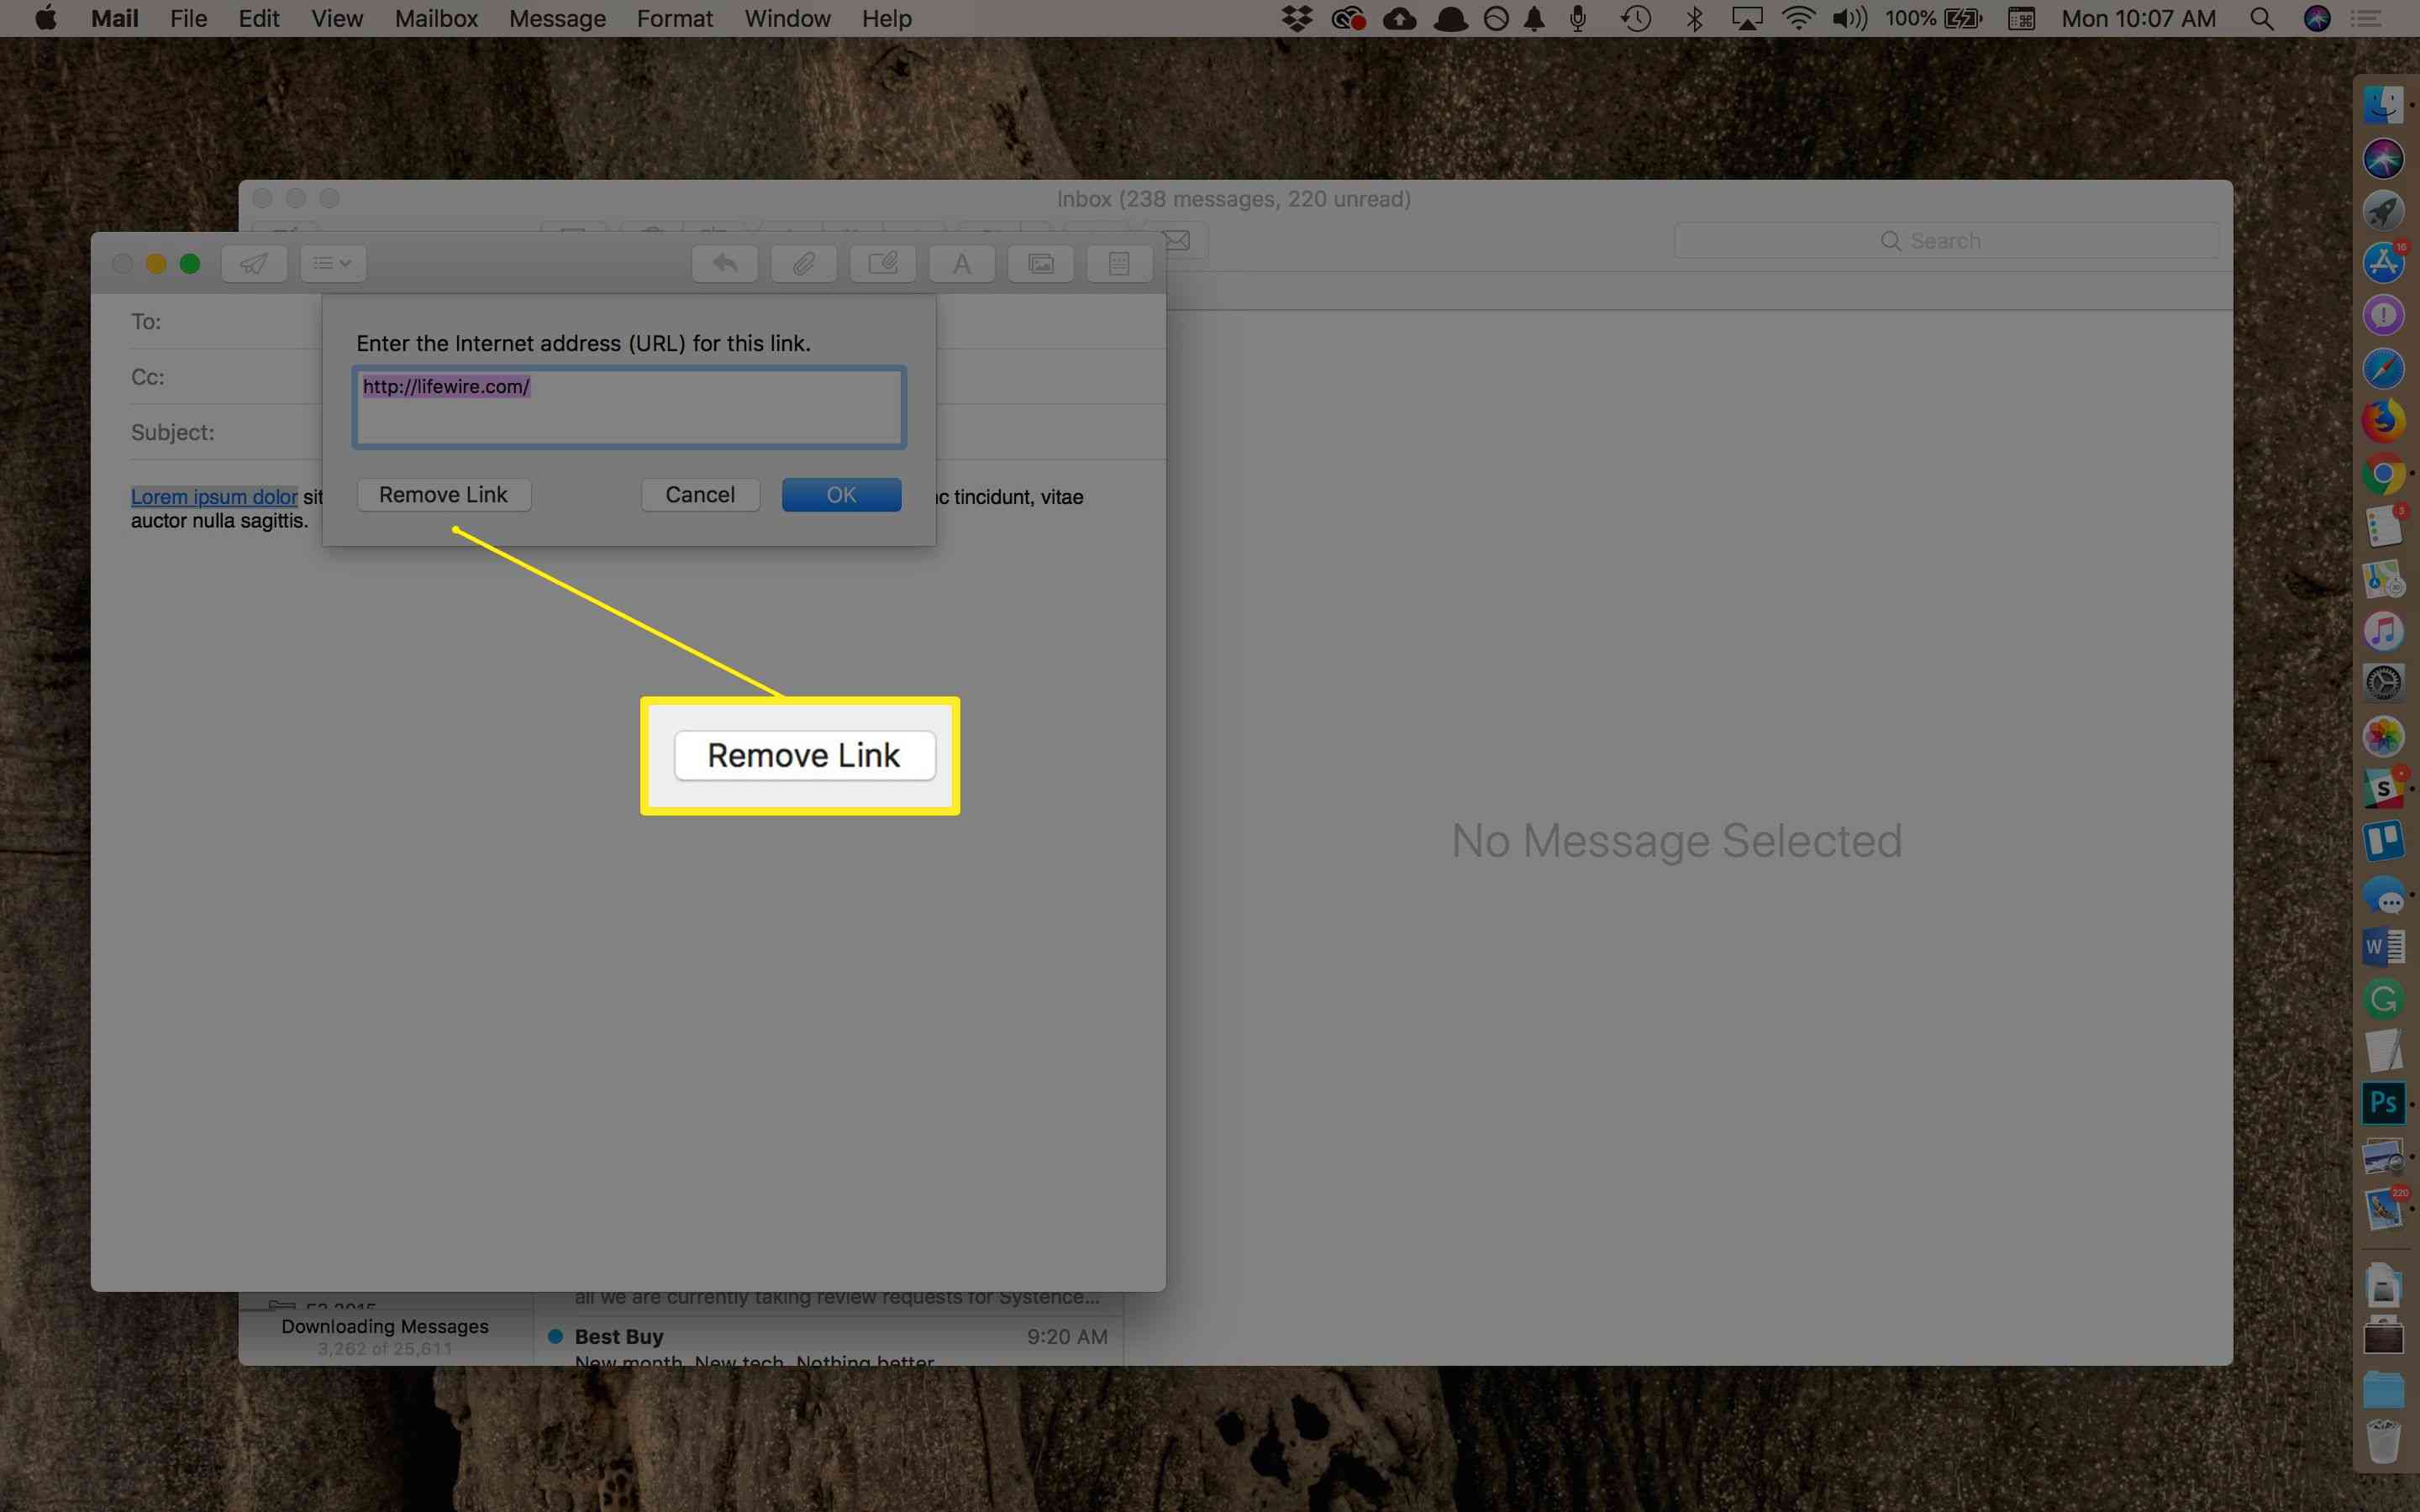Open the Format menu
2420x1512 pixels.
pyautogui.click(x=674, y=18)
